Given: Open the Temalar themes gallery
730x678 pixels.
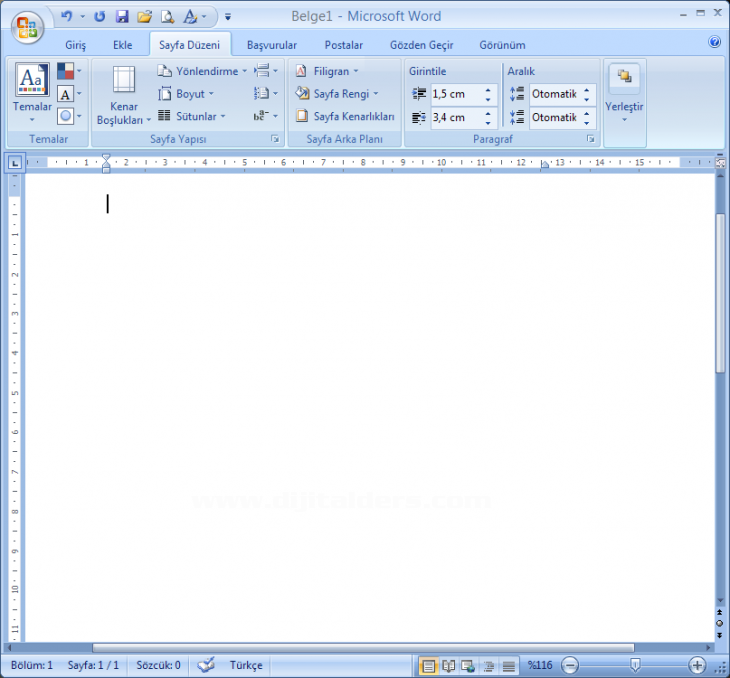Looking at the screenshot, I should (32, 93).
